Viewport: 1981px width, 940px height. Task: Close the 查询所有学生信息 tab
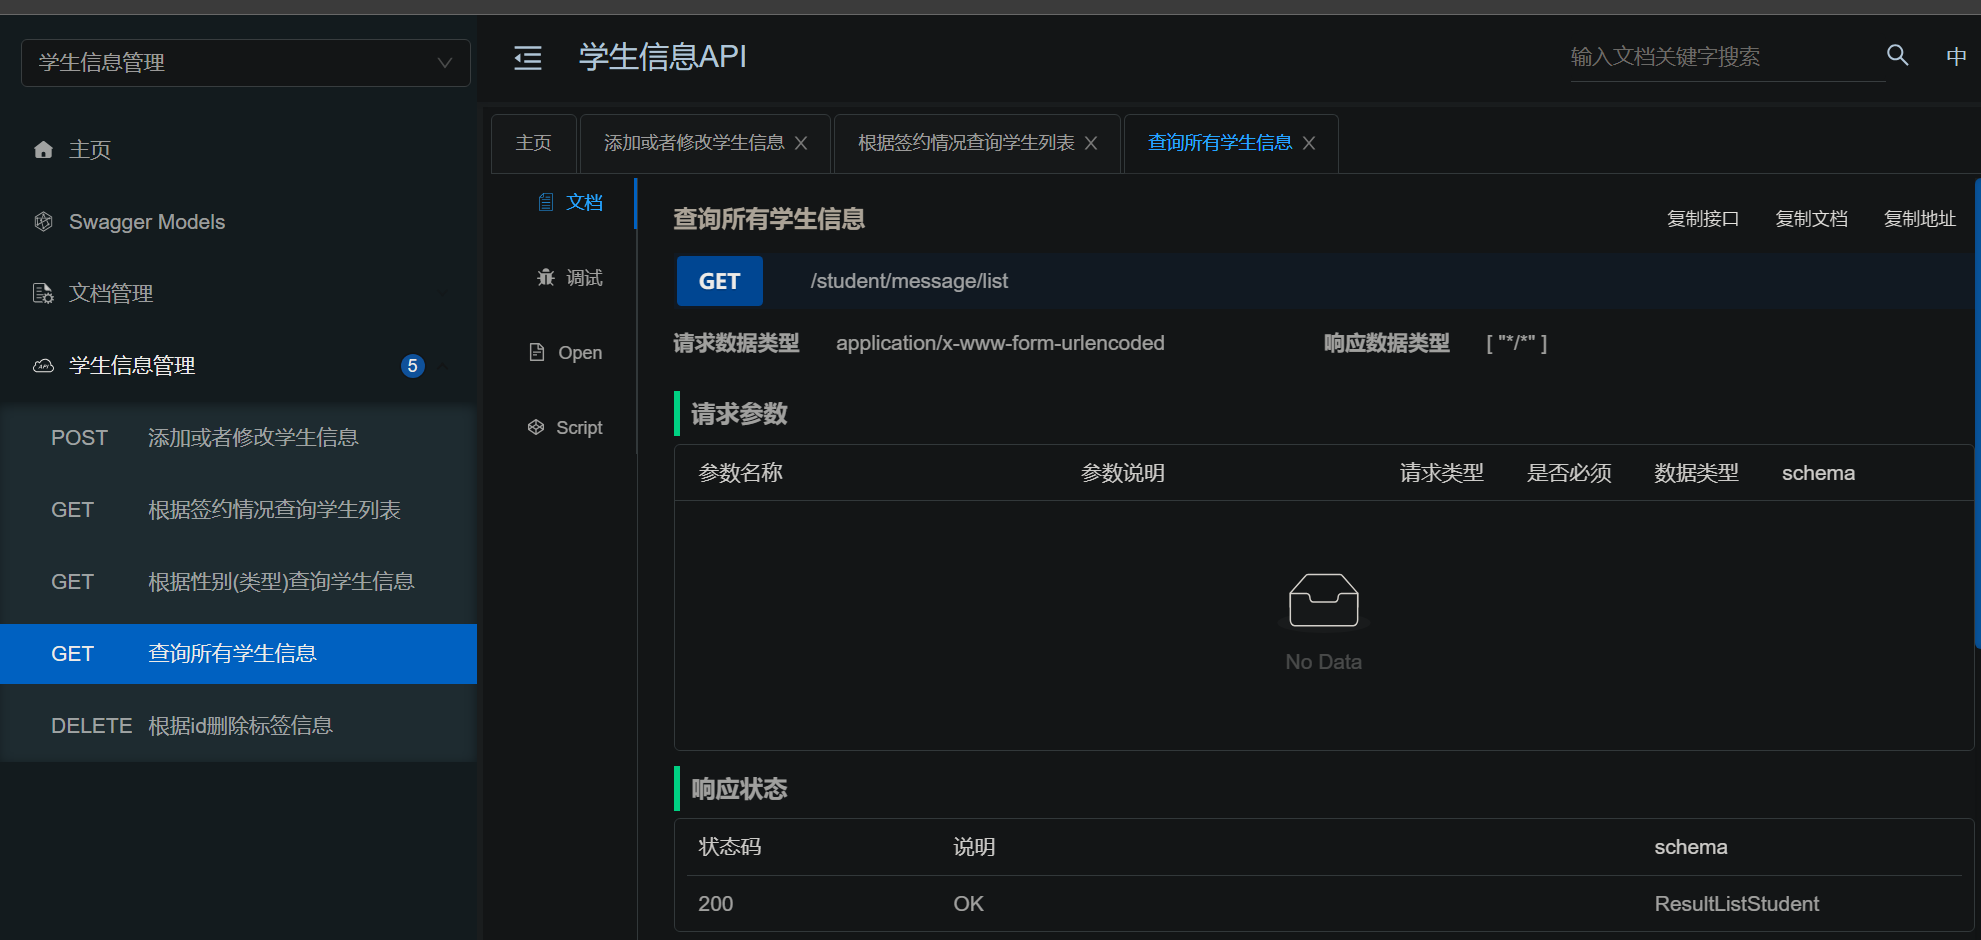(x=1309, y=143)
